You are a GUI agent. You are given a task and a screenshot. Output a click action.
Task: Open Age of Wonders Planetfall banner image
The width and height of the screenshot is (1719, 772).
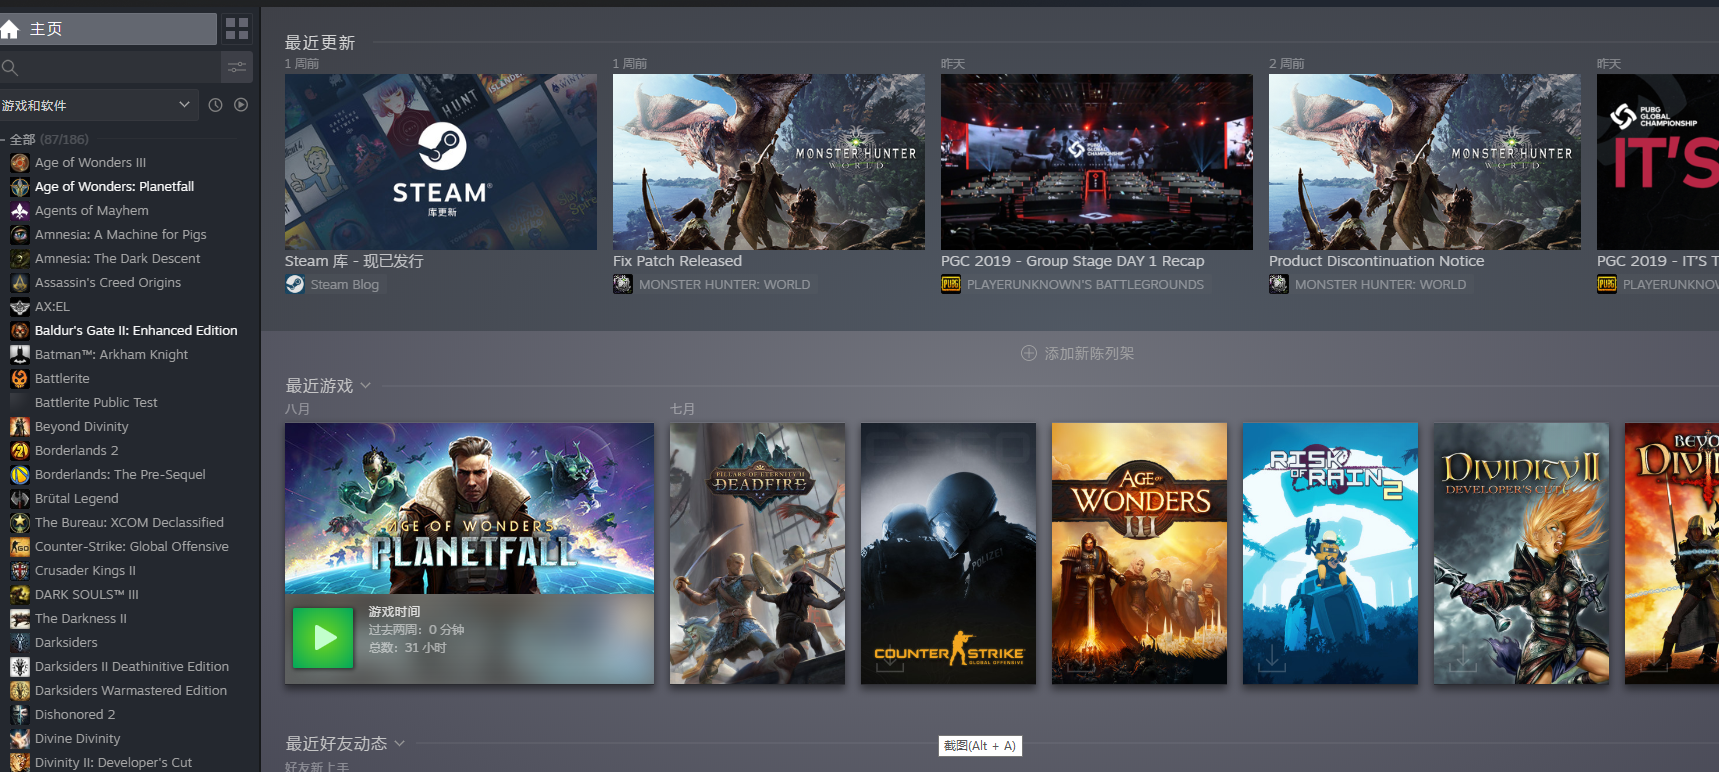(469, 508)
